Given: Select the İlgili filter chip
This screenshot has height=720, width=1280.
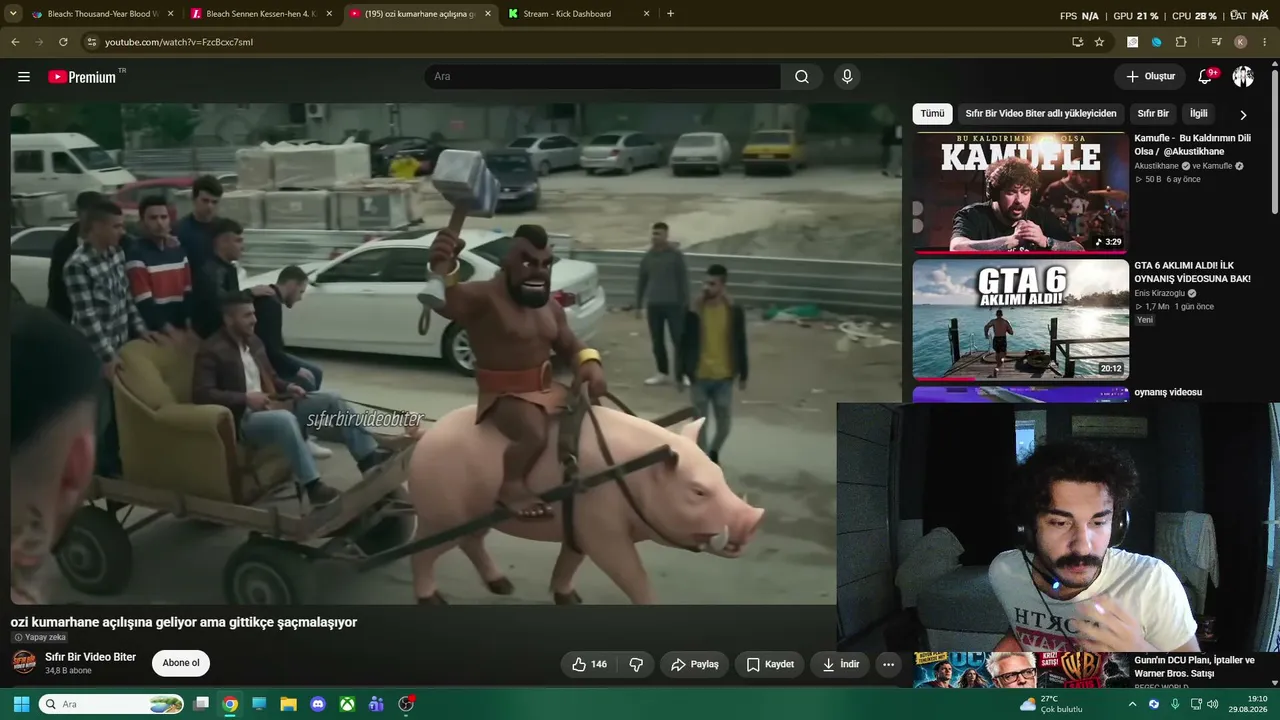Looking at the screenshot, I should tap(1199, 114).
